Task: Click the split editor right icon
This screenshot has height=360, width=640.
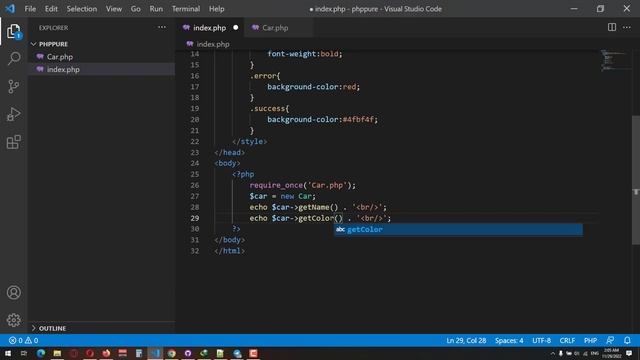Action: 611,27
